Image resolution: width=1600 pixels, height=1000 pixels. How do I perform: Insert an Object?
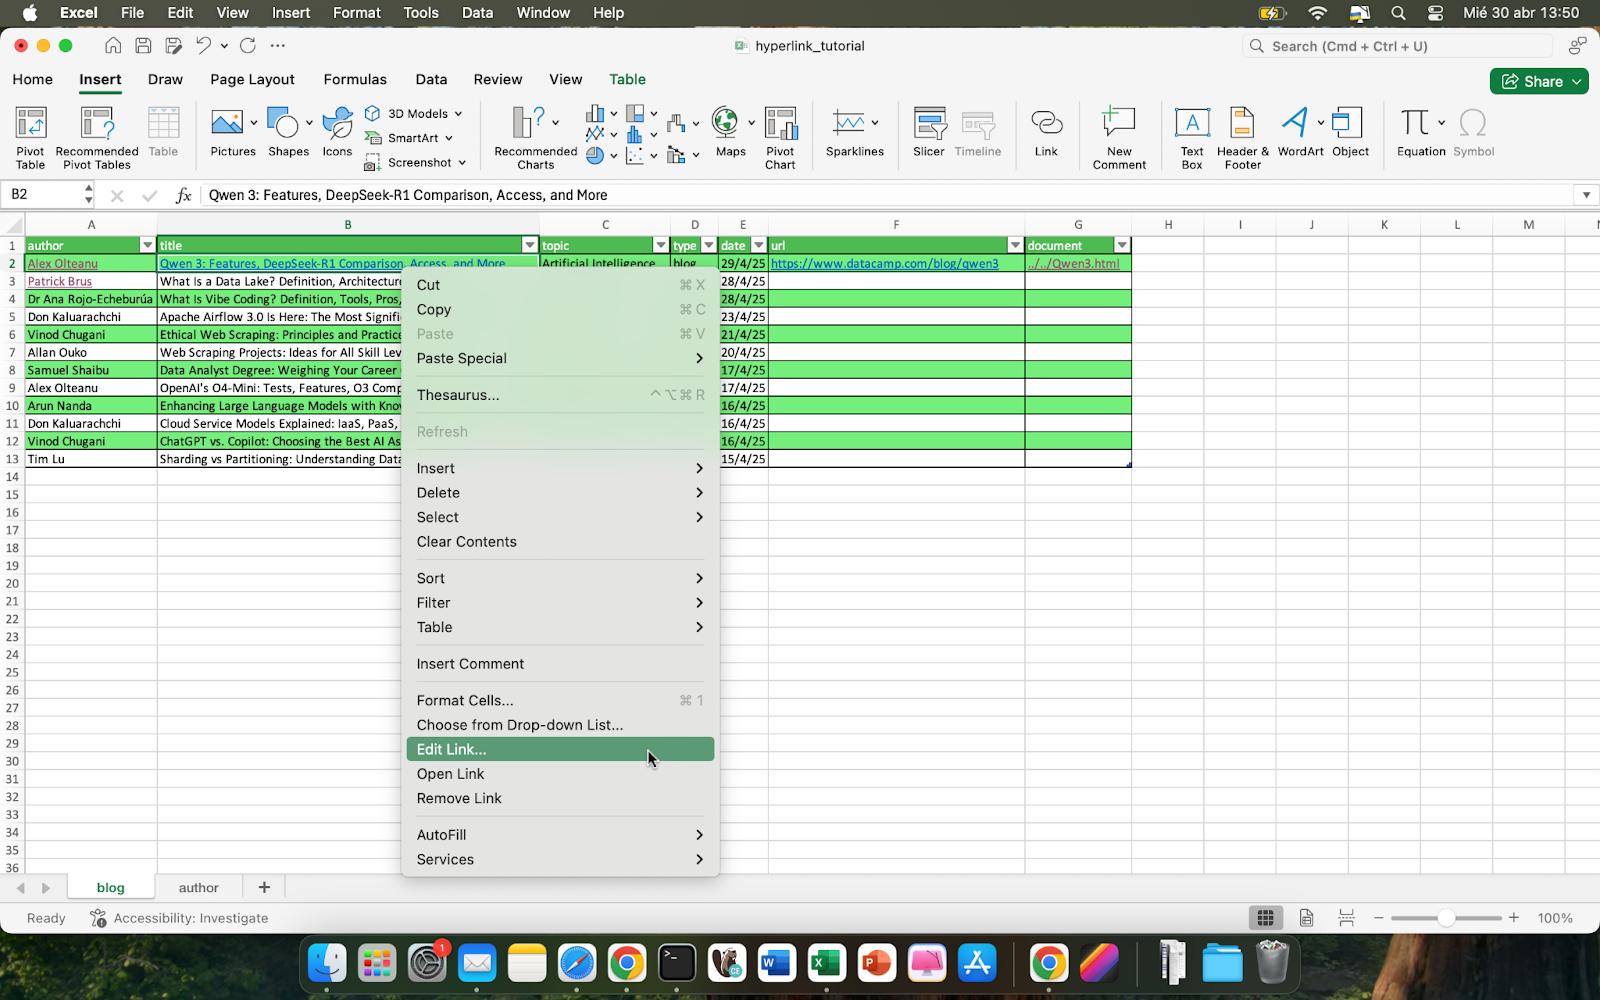tap(1350, 133)
